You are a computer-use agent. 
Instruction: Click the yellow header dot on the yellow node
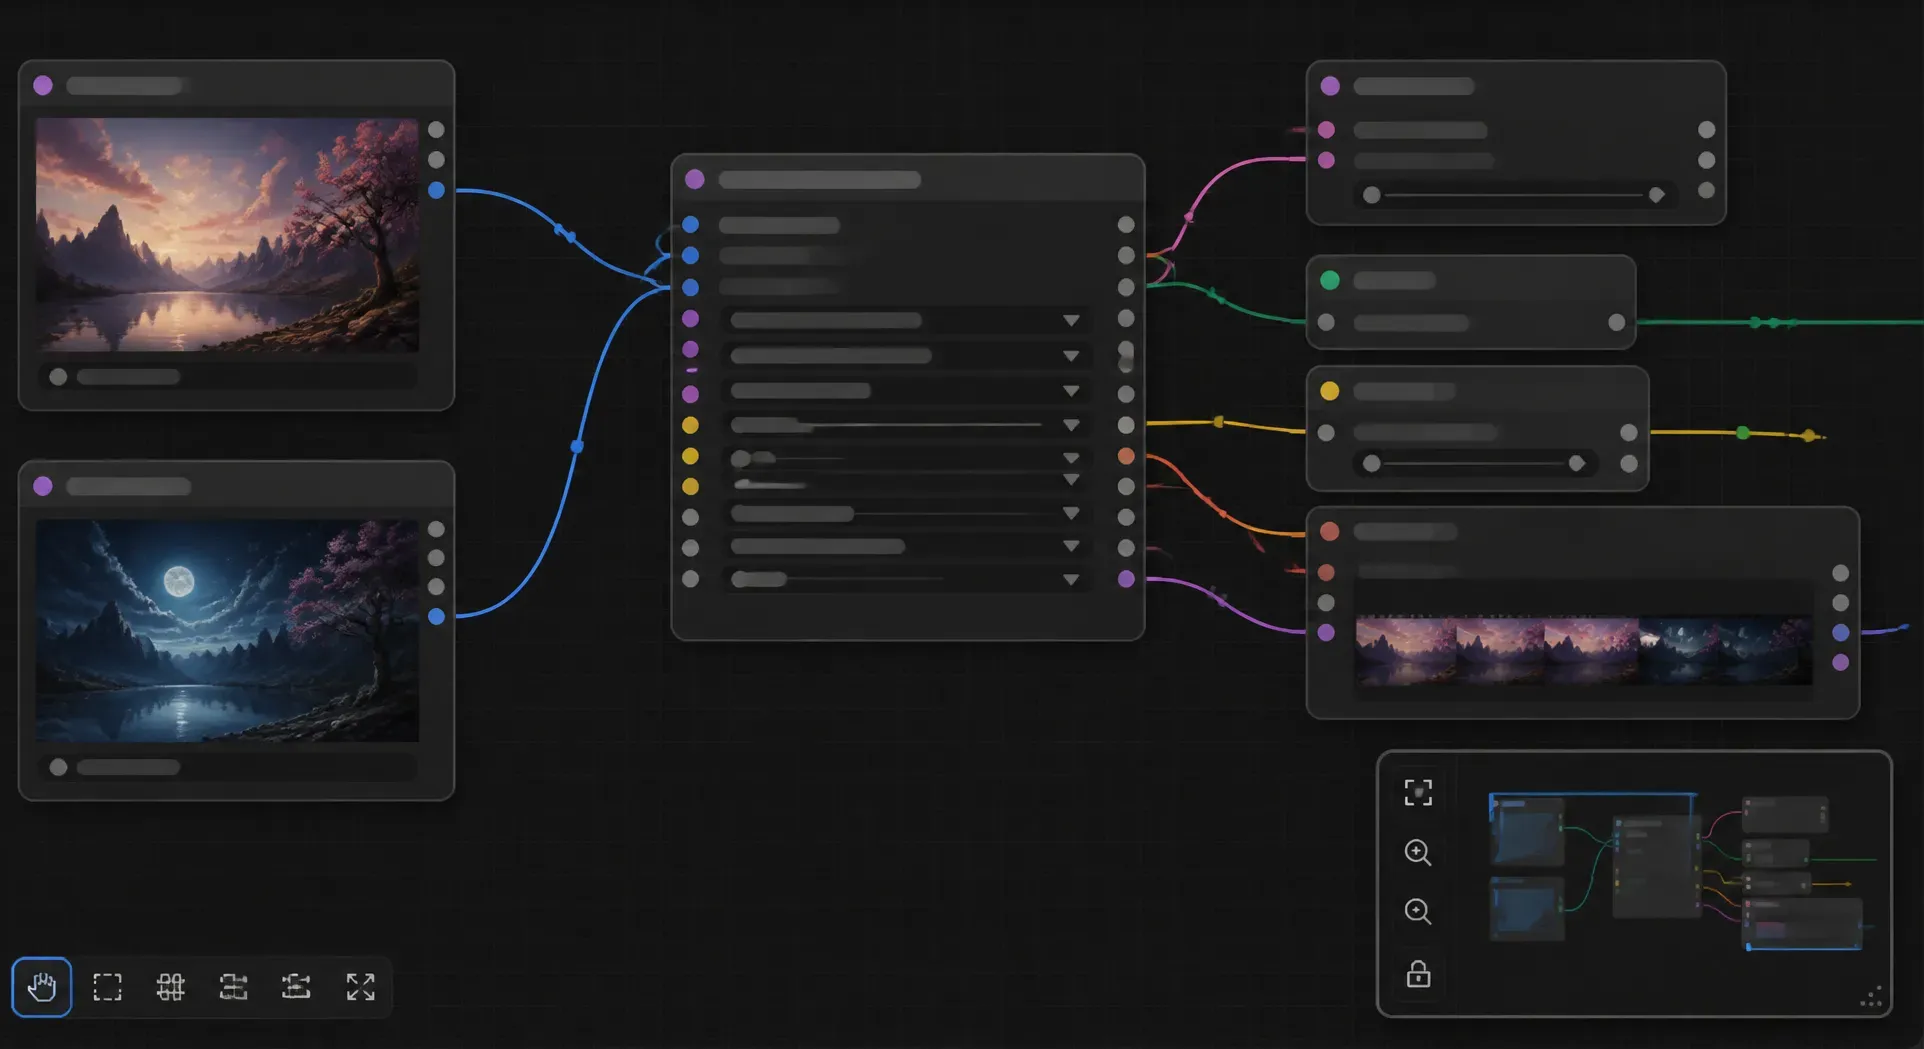pyautogui.click(x=1330, y=391)
